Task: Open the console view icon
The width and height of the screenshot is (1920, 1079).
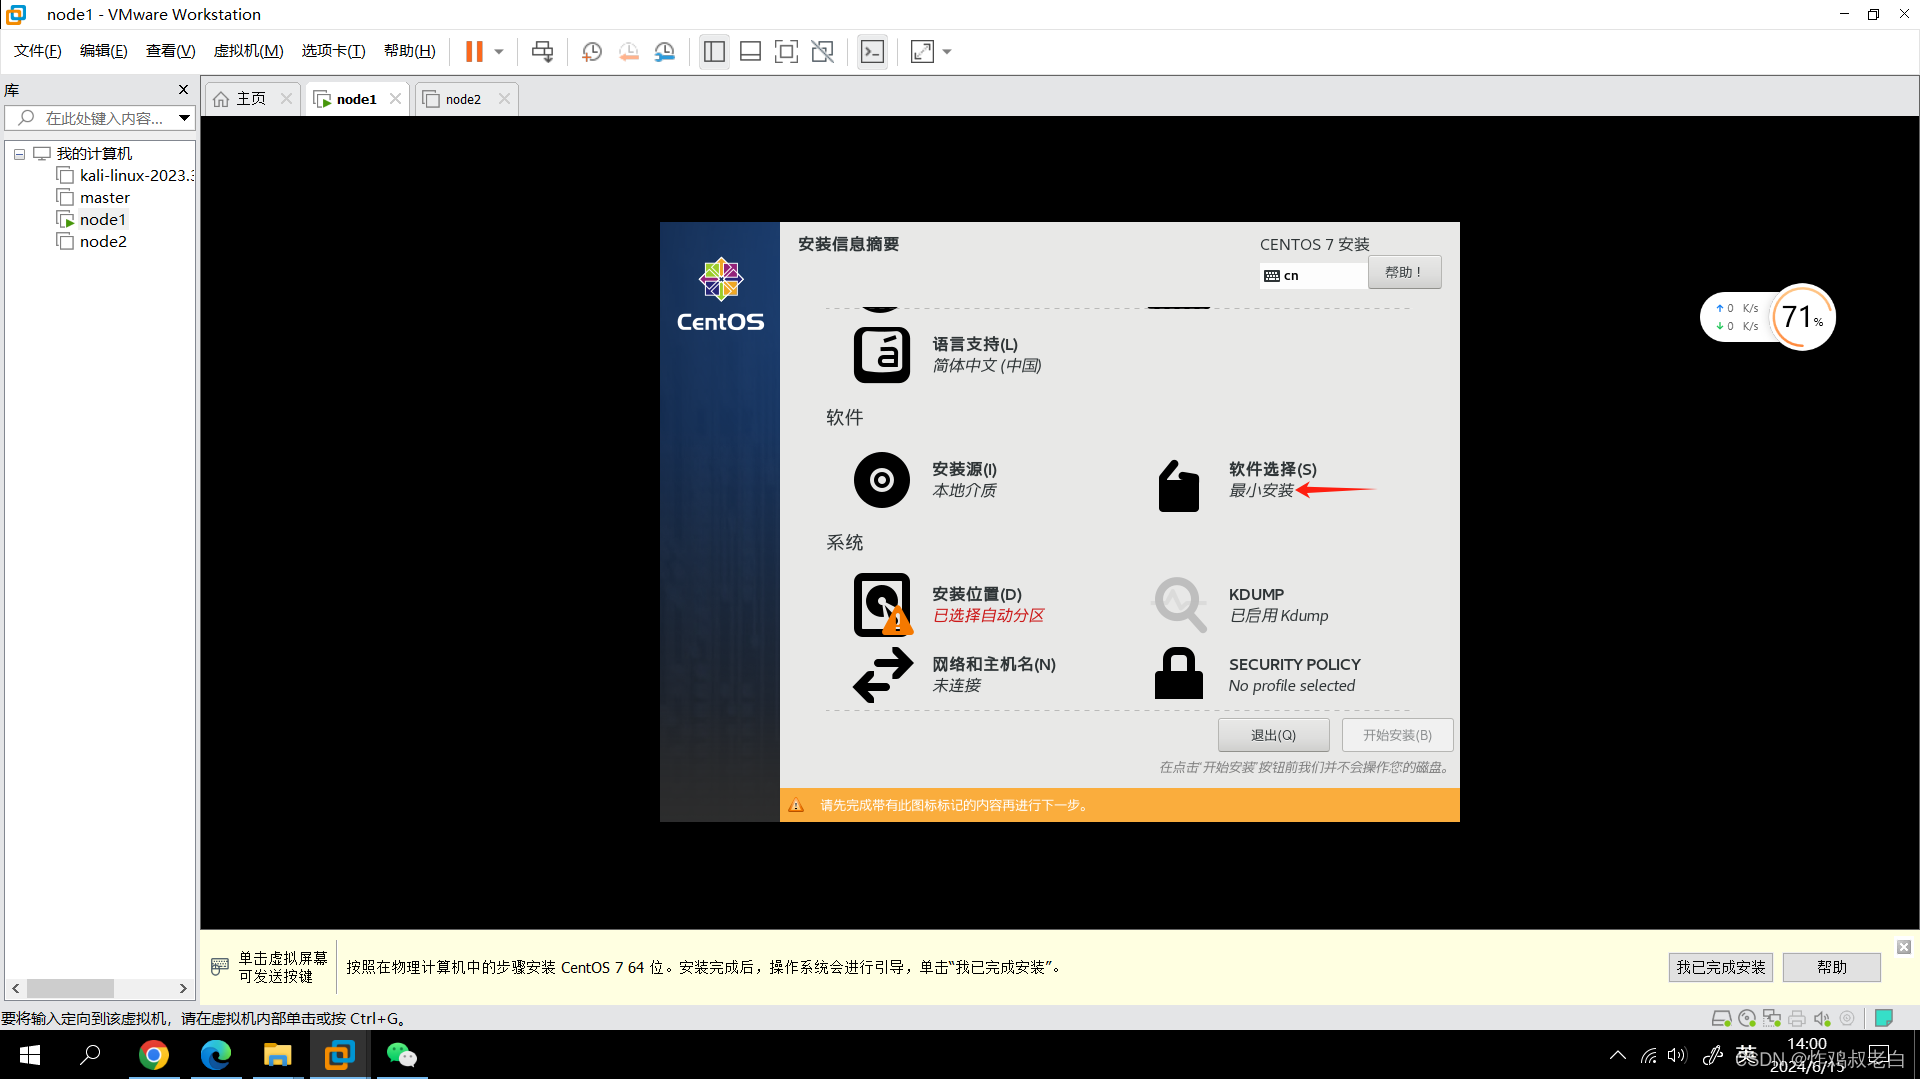Action: tap(872, 51)
